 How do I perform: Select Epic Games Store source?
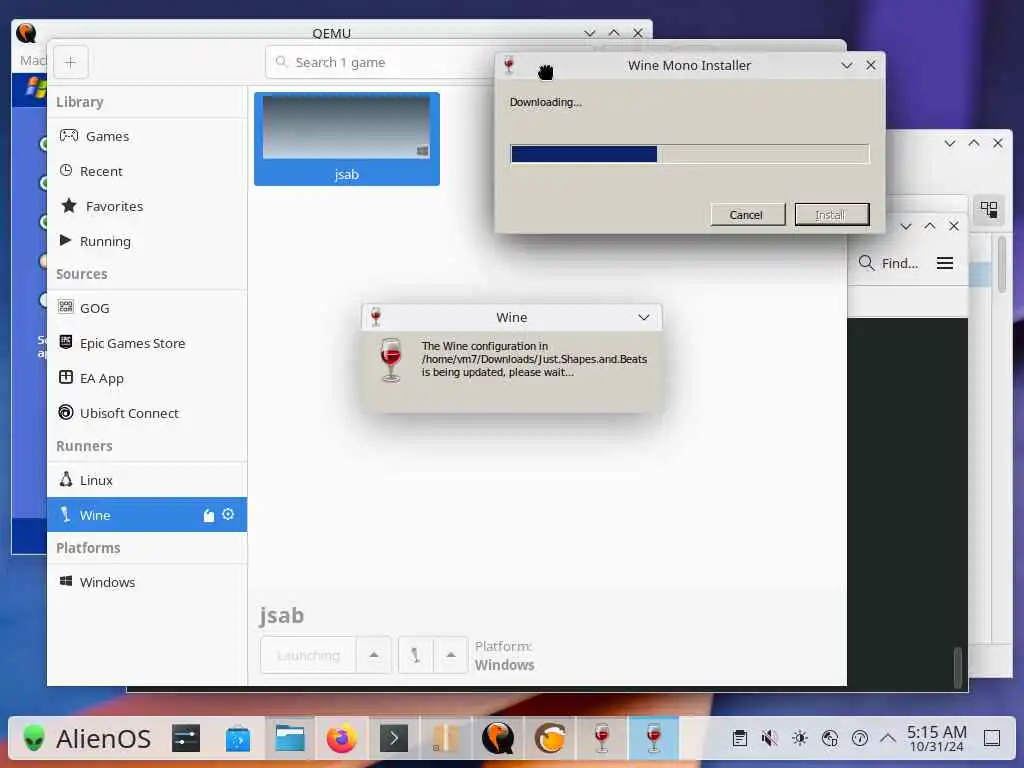(147, 343)
